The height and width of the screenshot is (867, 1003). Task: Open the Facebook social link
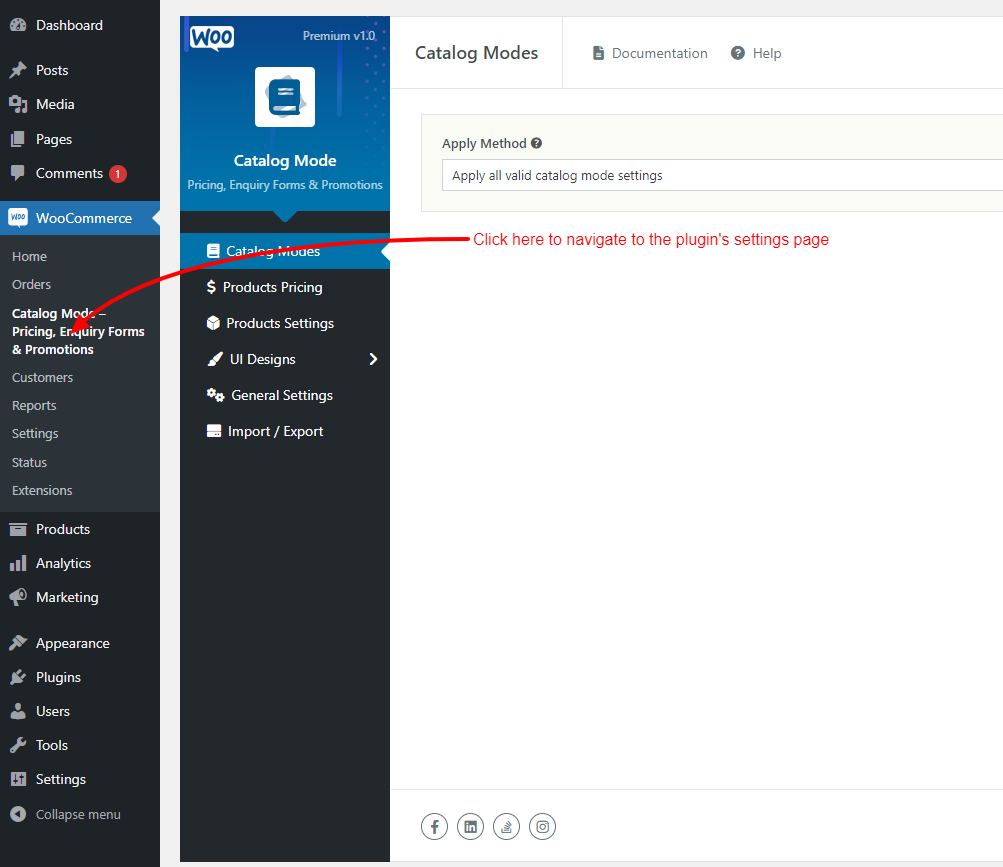(434, 827)
